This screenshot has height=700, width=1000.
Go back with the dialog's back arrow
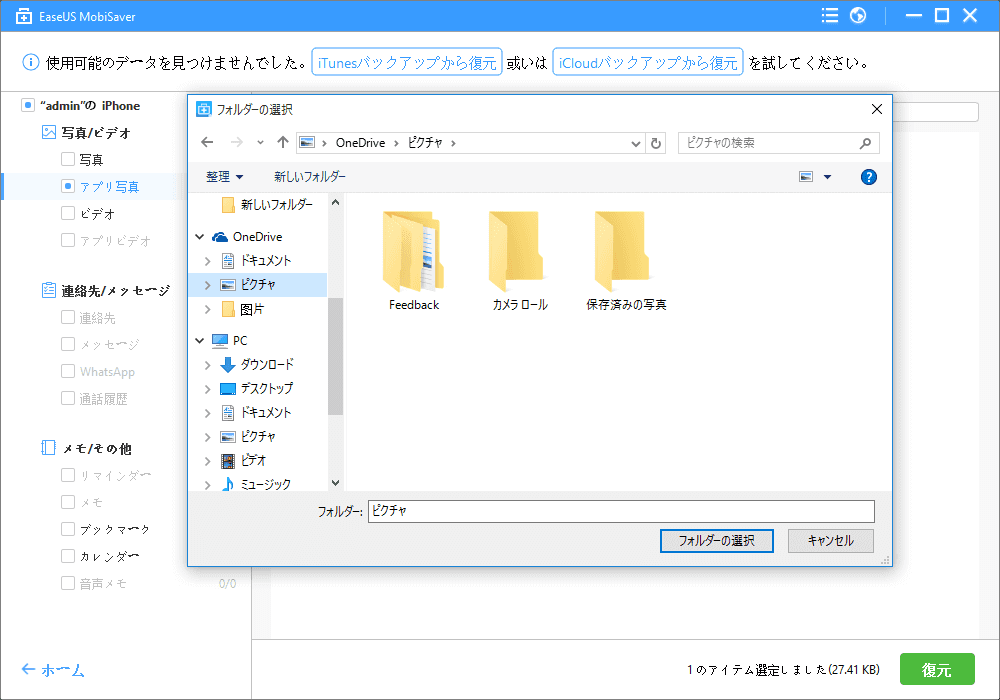point(207,142)
